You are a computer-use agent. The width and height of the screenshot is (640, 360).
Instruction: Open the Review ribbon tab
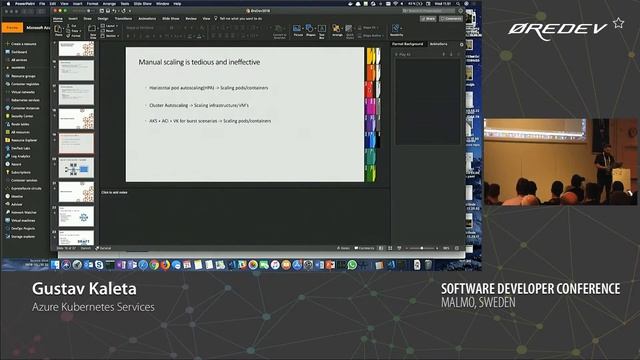[x=191, y=19]
